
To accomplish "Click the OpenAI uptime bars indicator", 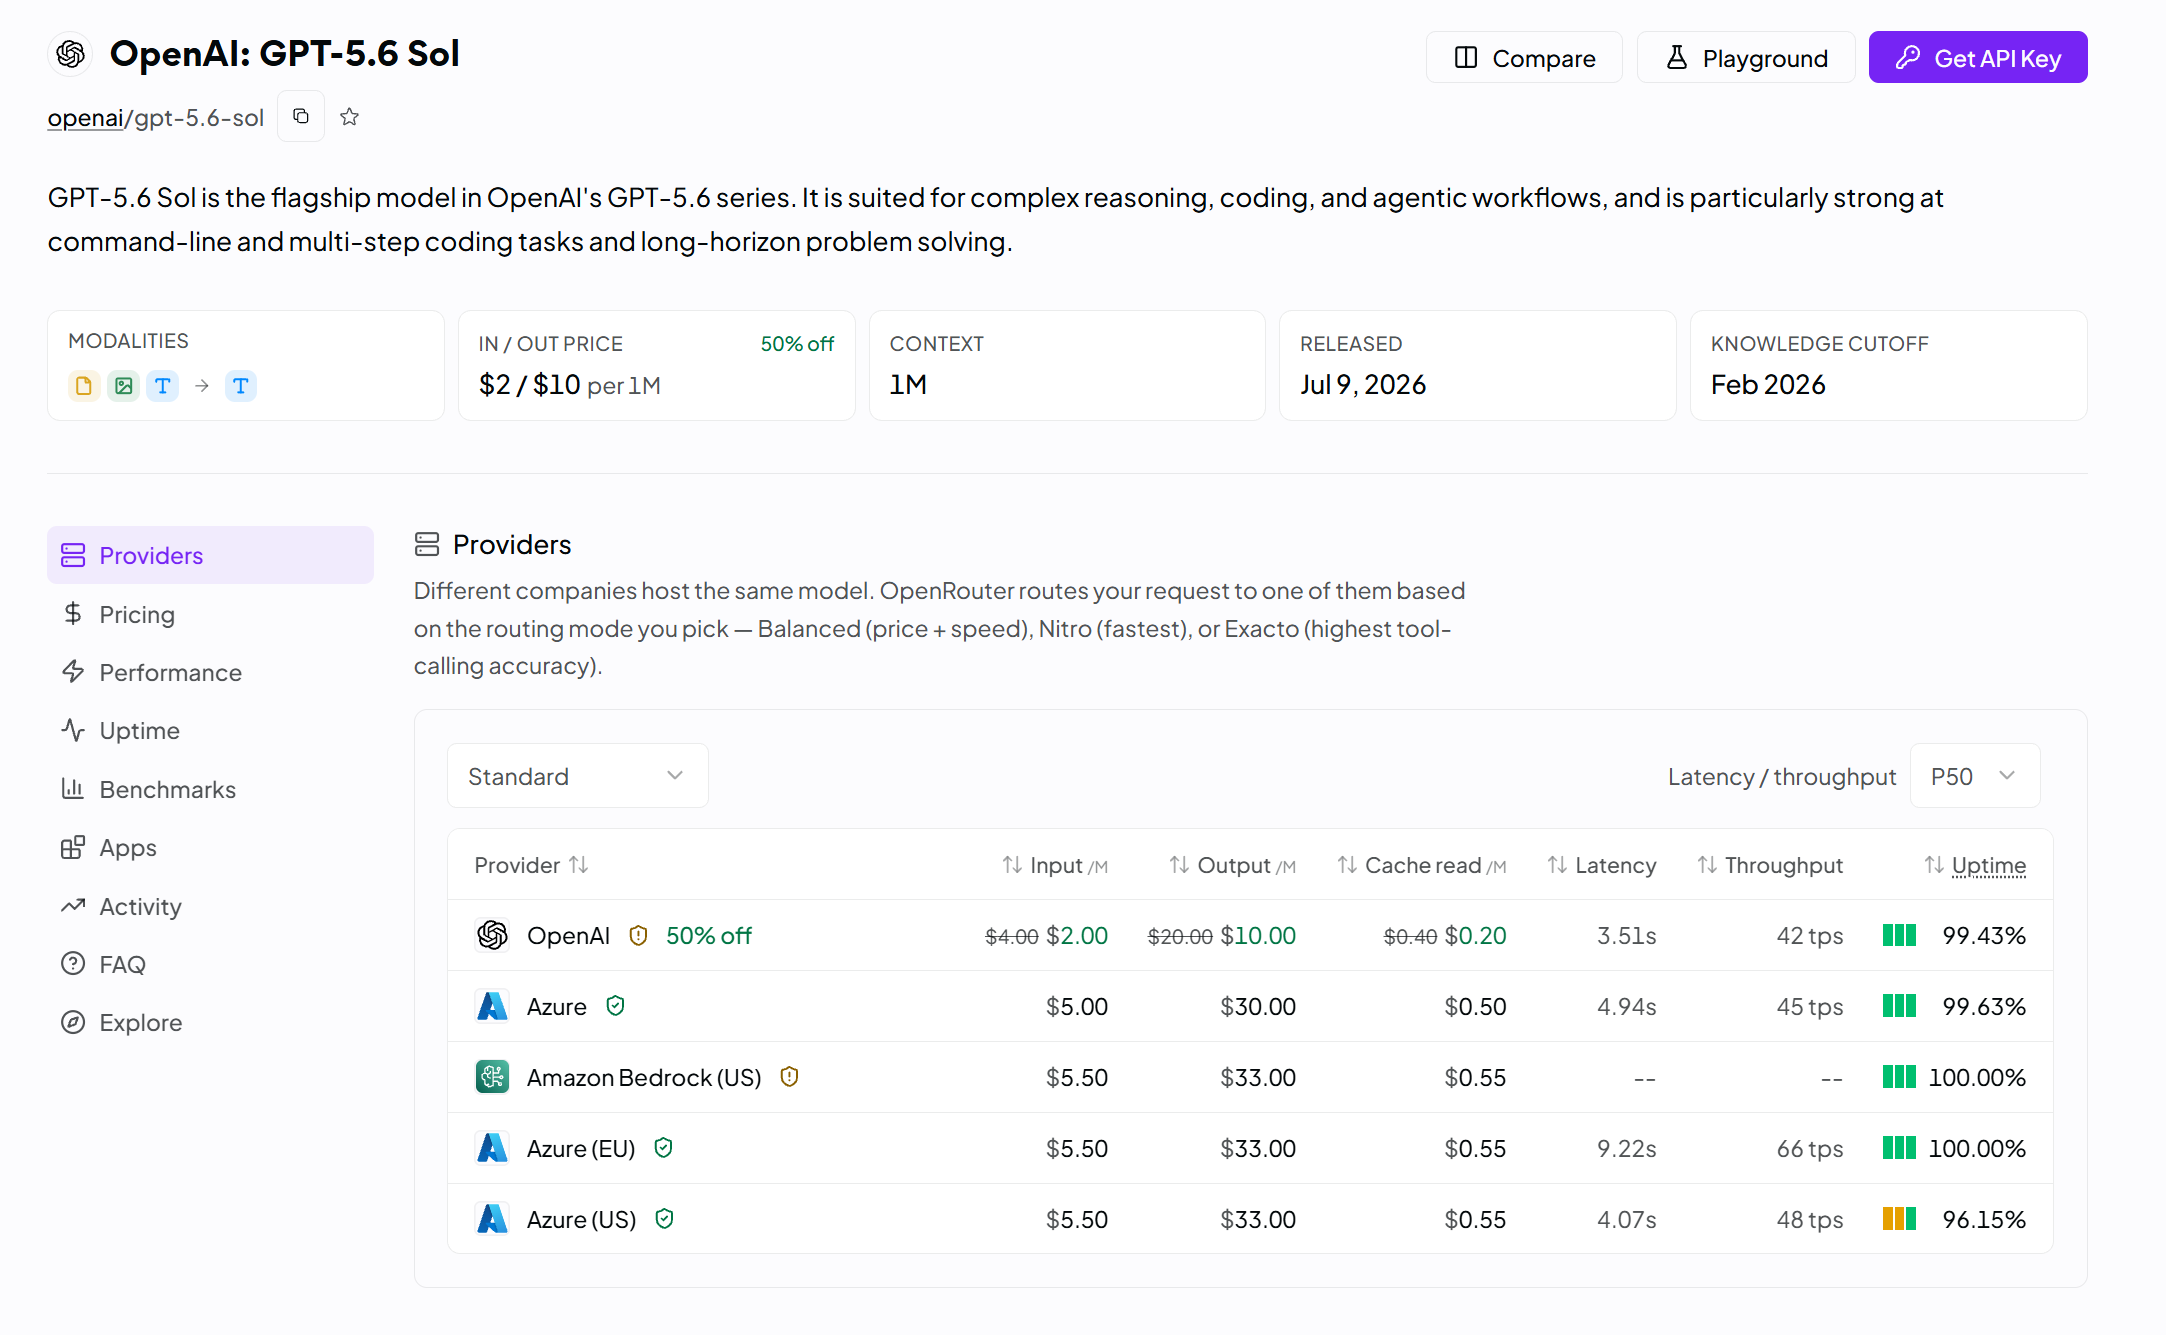I will point(1899,936).
